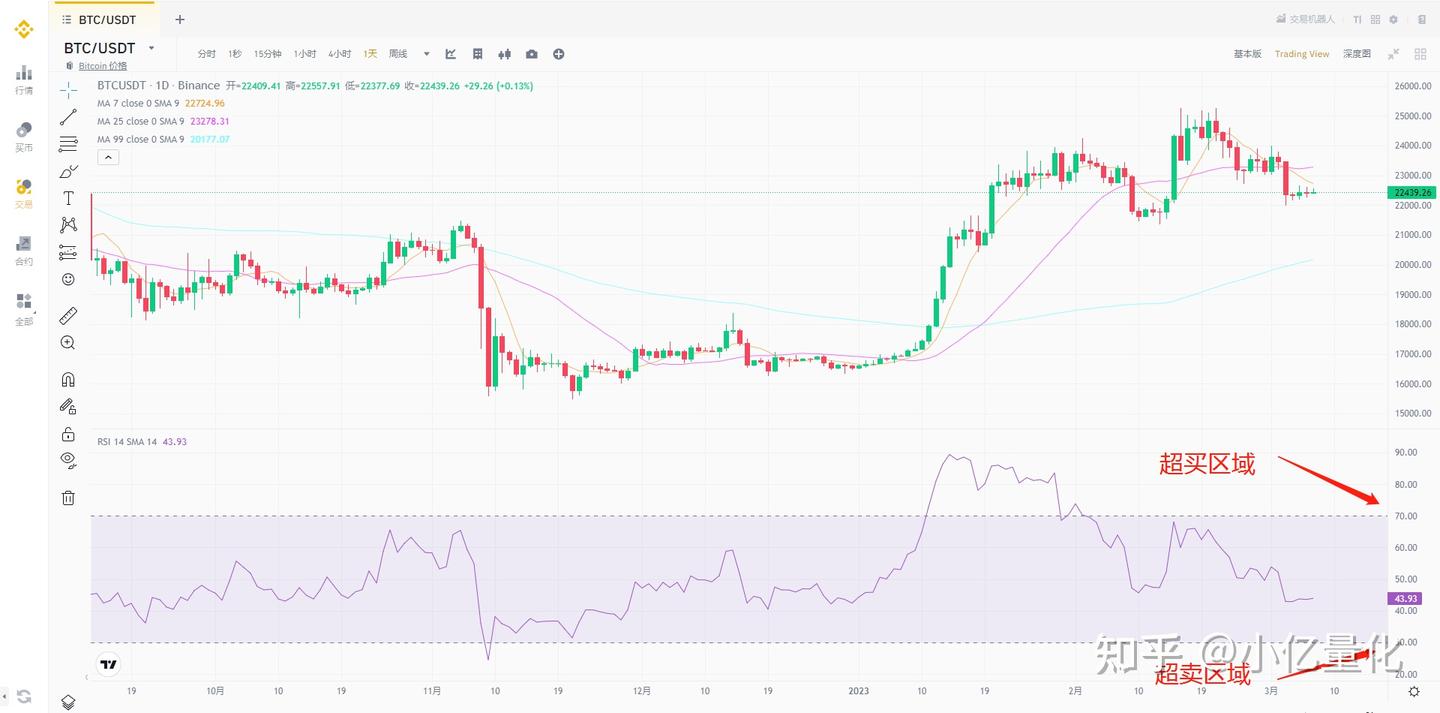Click the MA 7 close indicator legend
Image resolution: width=1440 pixels, height=713 pixels.
click(x=161, y=103)
